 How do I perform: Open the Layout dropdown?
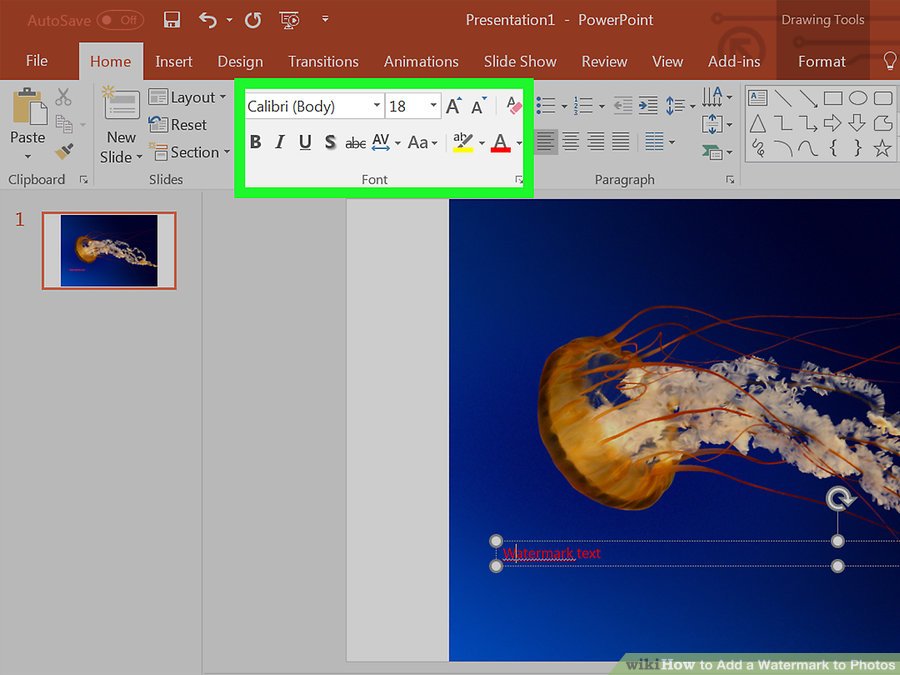pyautogui.click(x=188, y=97)
